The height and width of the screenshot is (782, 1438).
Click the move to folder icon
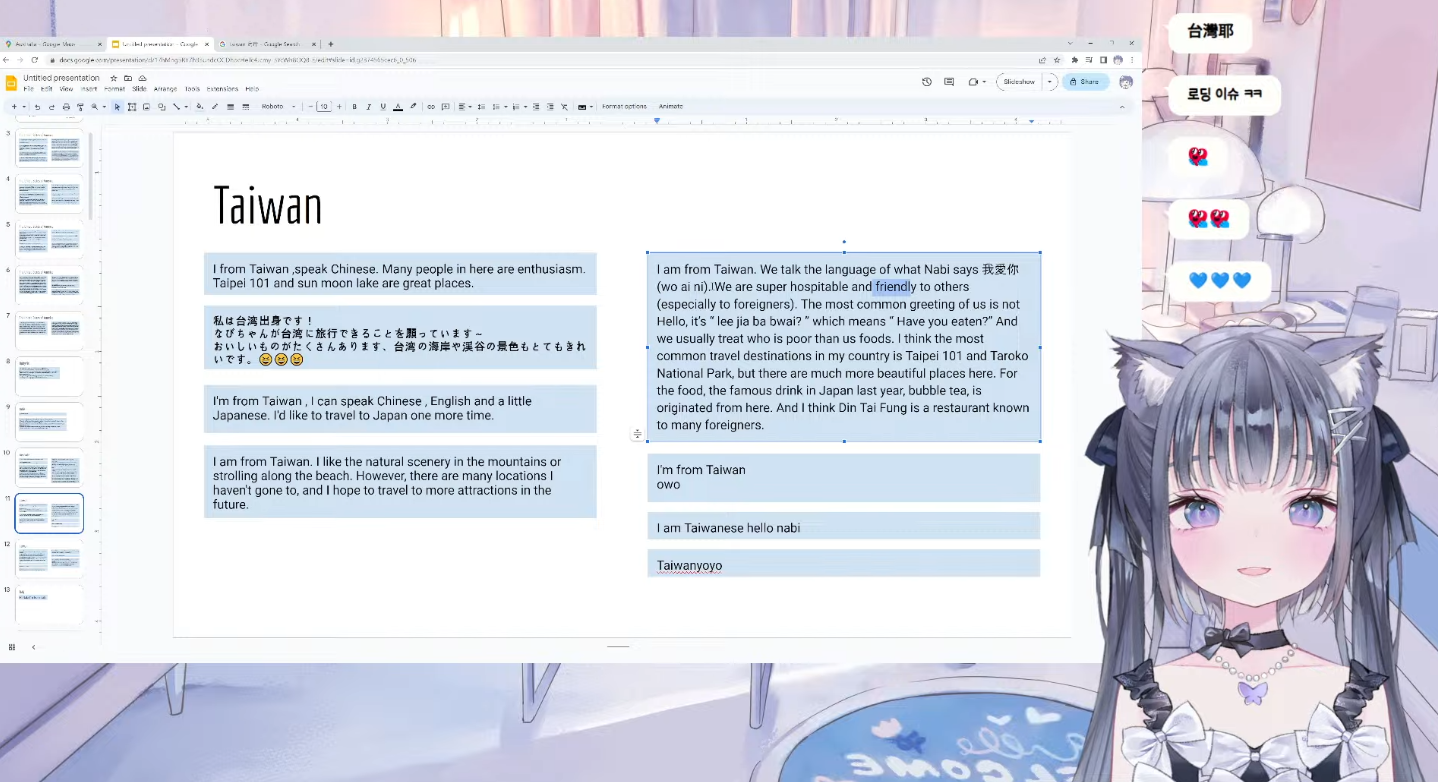click(128, 78)
